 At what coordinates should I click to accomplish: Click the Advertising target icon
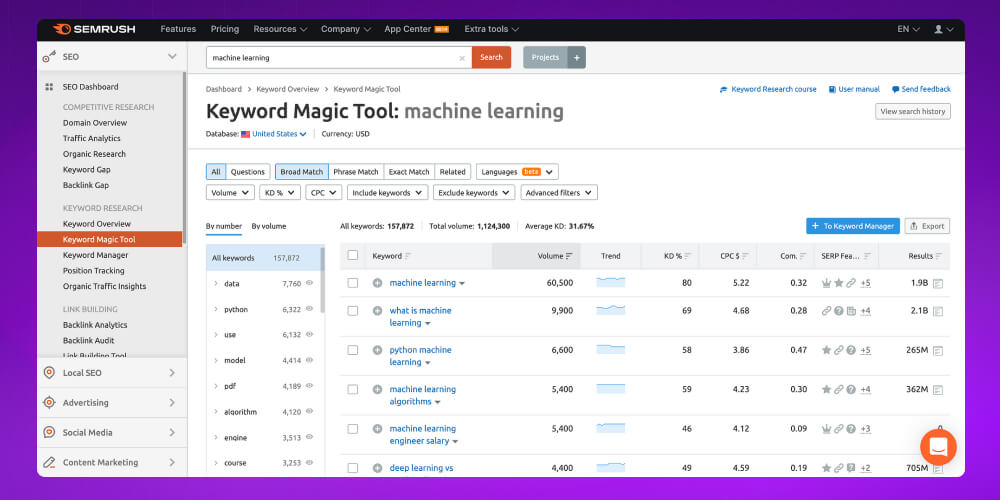click(49, 403)
